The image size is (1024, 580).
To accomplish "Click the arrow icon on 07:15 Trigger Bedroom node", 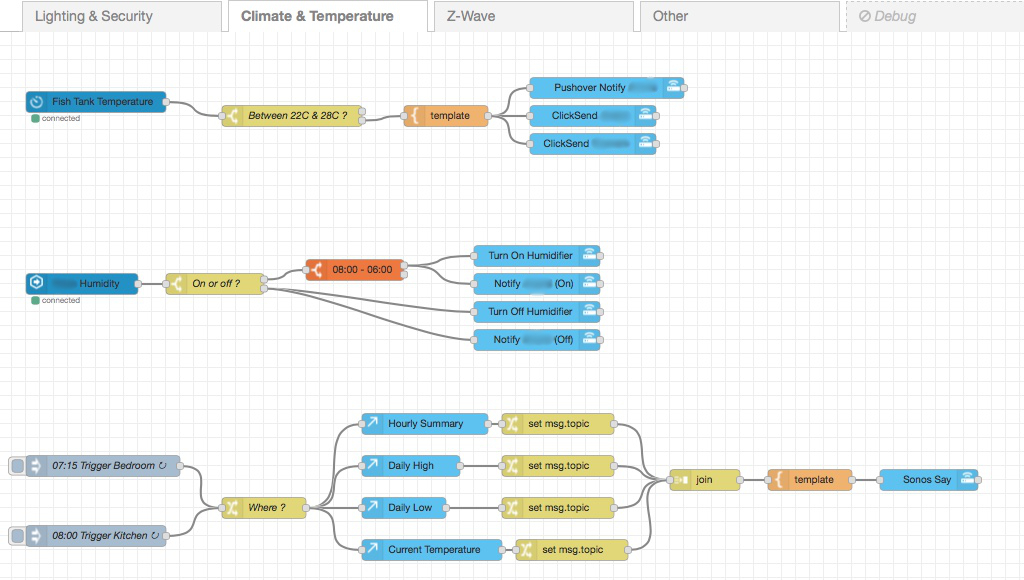I will point(37,466).
